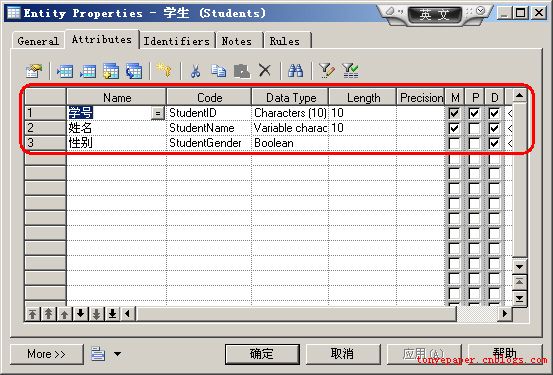The width and height of the screenshot is (553, 375).
Task: Uncheck the M checkbox for StudentName
Action: click(x=454, y=128)
